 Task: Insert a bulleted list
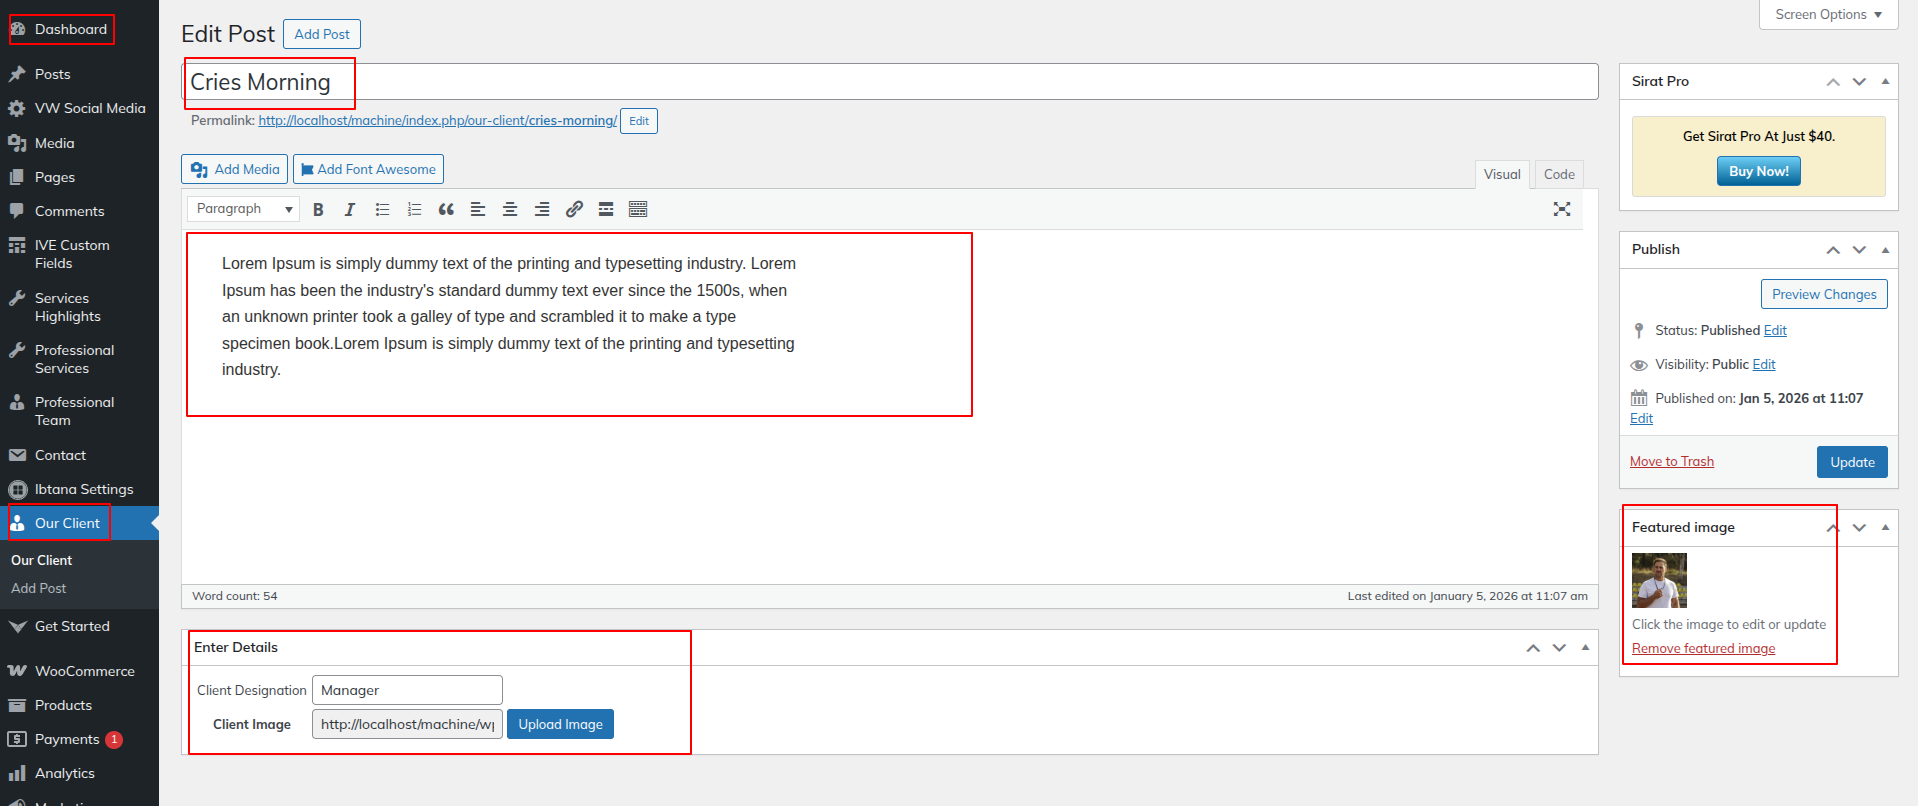point(382,210)
